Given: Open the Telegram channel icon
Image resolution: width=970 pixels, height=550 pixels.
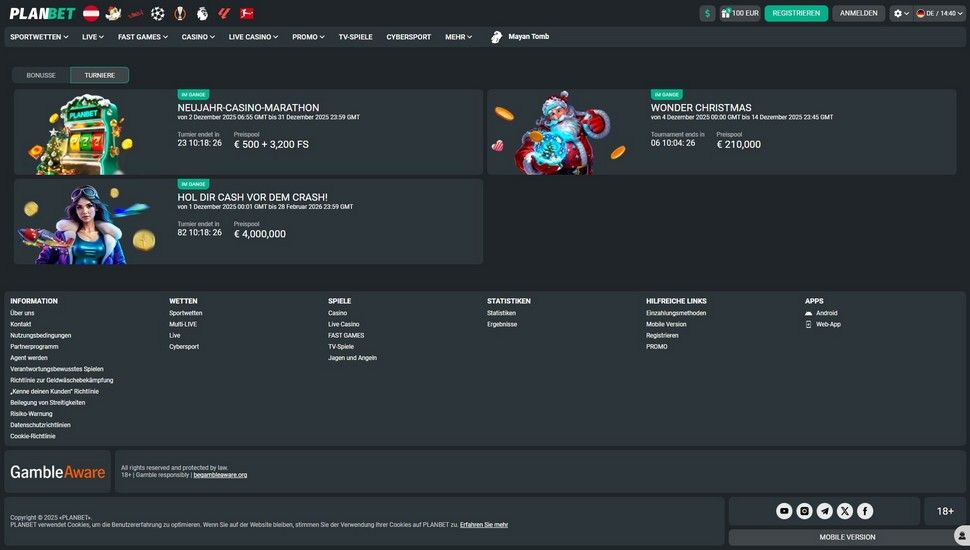Looking at the screenshot, I should click(825, 511).
